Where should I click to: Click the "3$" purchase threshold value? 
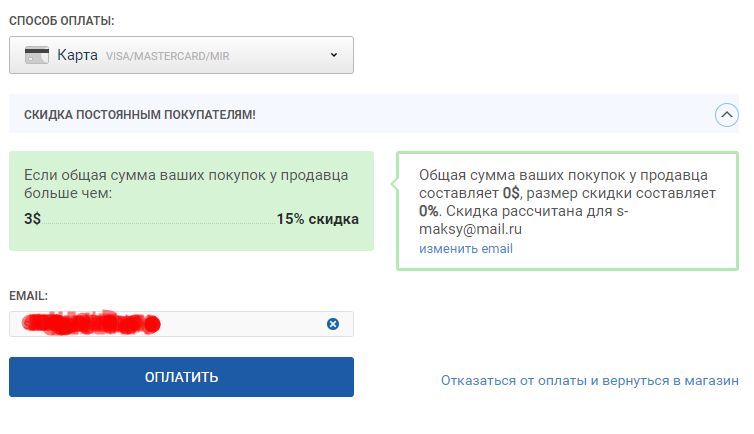tap(32, 219)
